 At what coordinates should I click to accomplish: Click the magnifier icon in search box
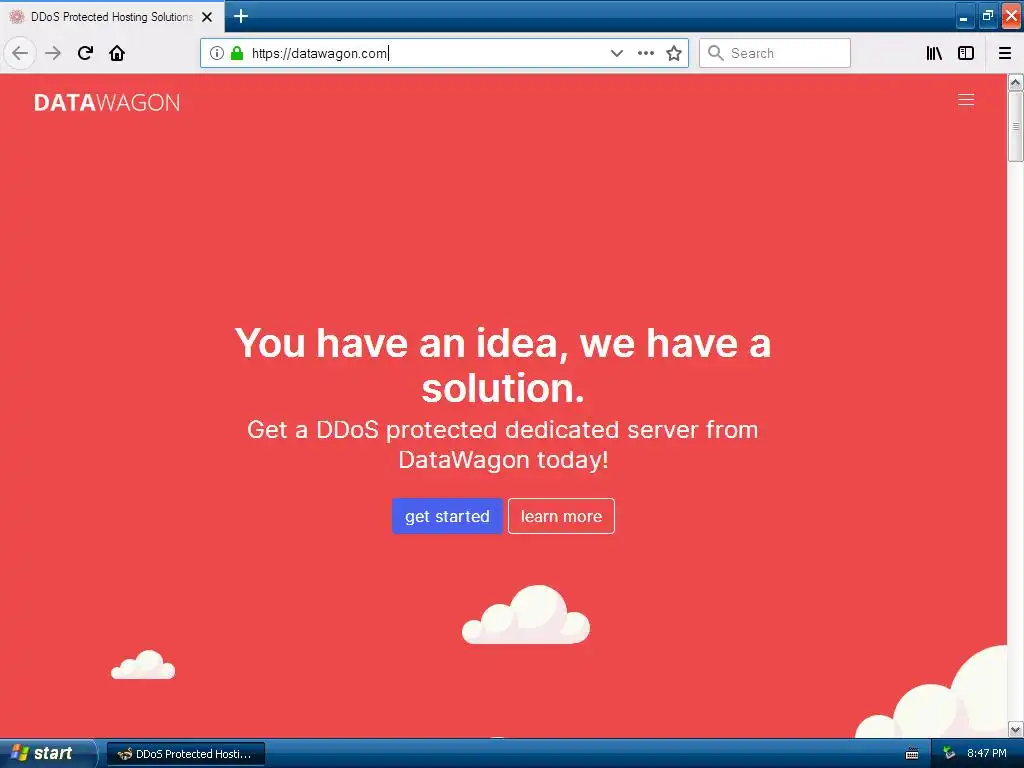point(716,53)
